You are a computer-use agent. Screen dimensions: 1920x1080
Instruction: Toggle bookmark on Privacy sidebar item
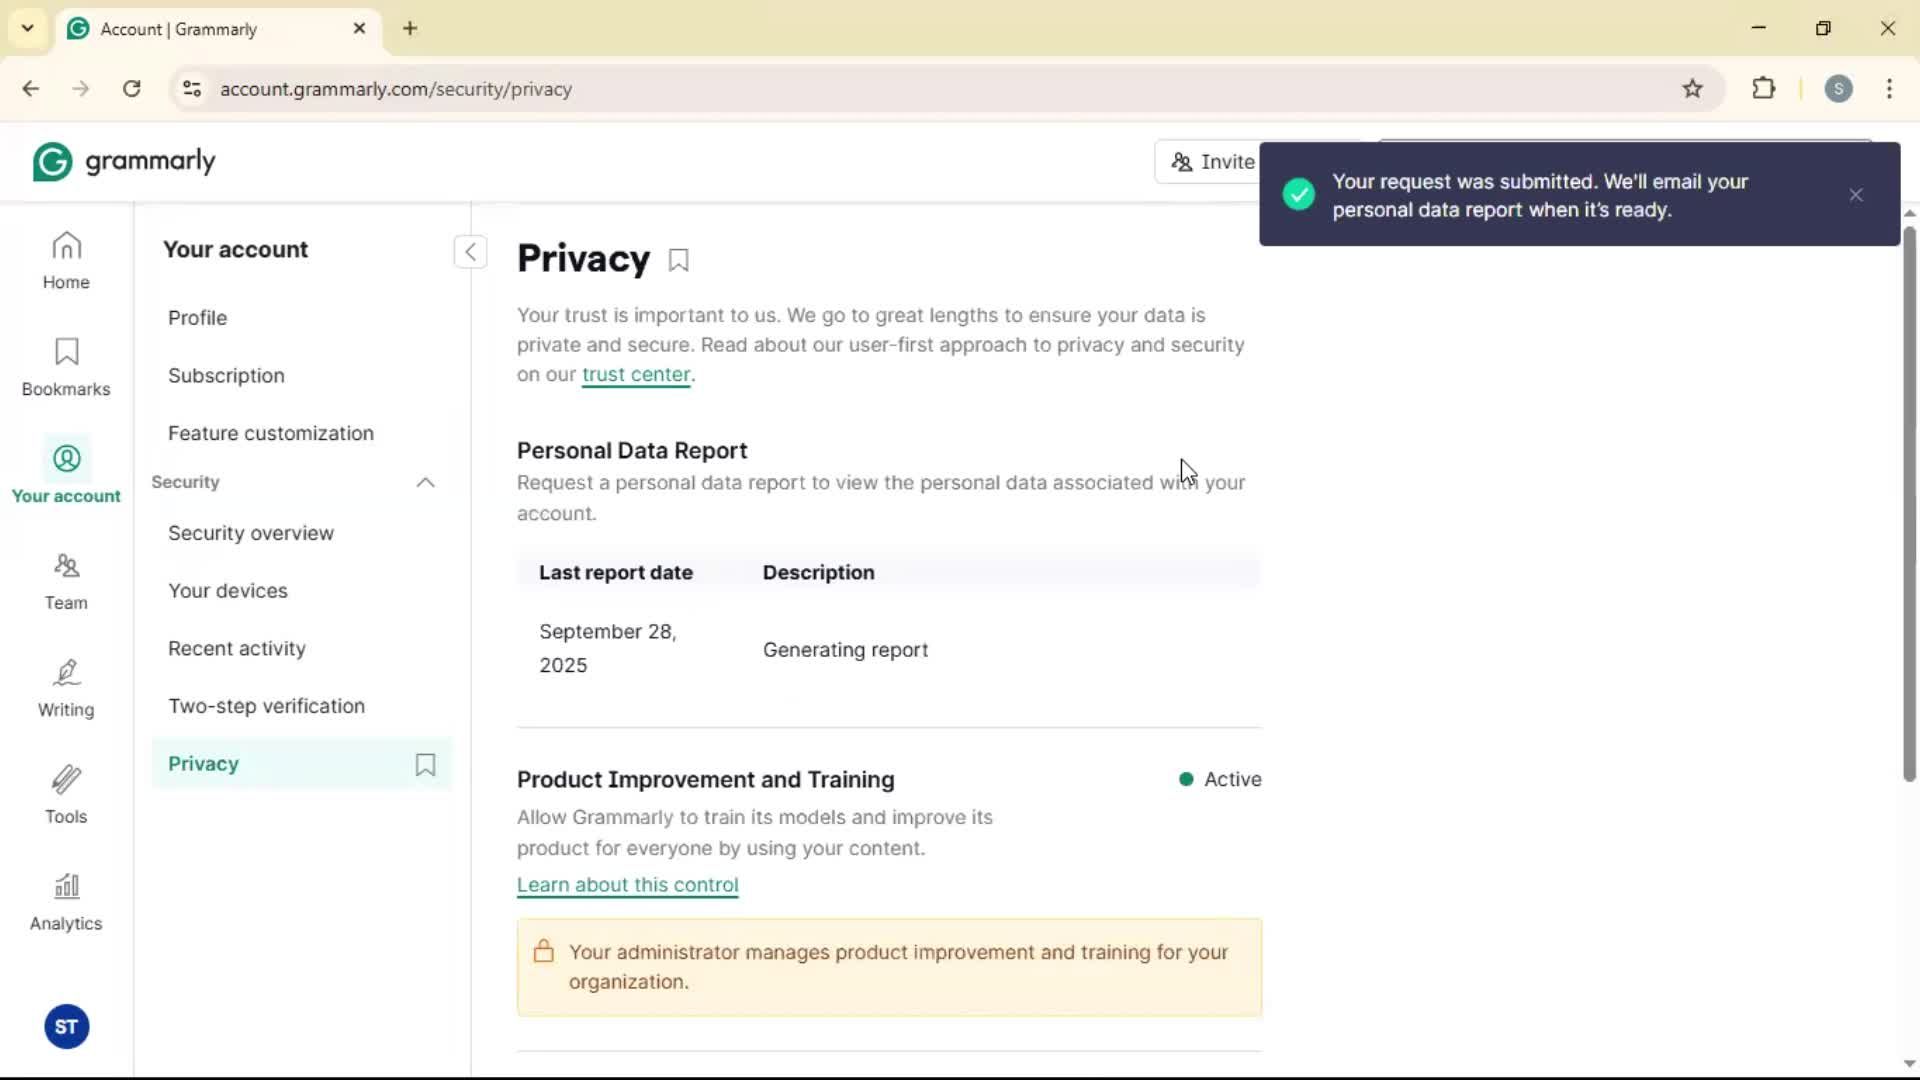click(x=425, y=765)
